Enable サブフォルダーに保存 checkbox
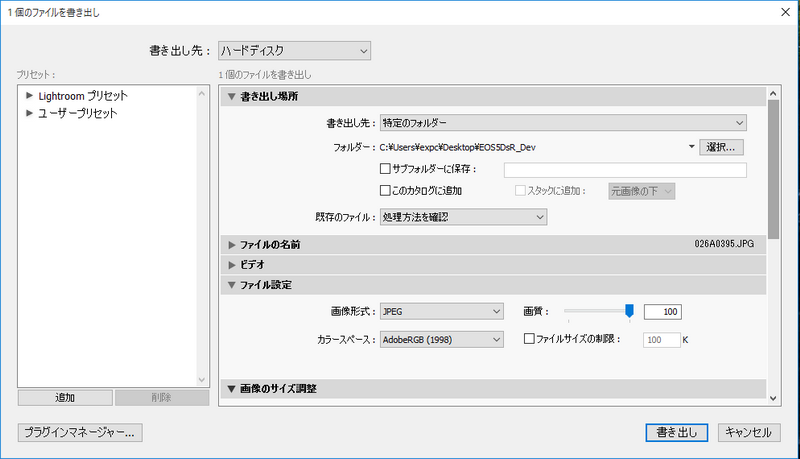Screen dimensions: 800x459 (385, 168)
